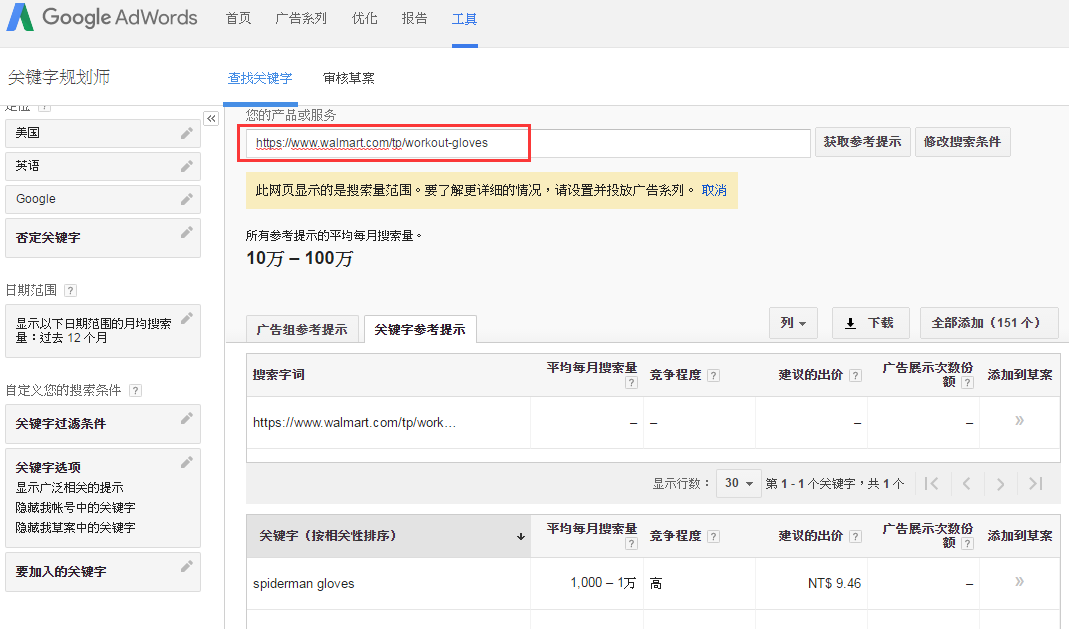Open help for 竞争程度 in search-term table
The image size is (1069, 629).
713,375
